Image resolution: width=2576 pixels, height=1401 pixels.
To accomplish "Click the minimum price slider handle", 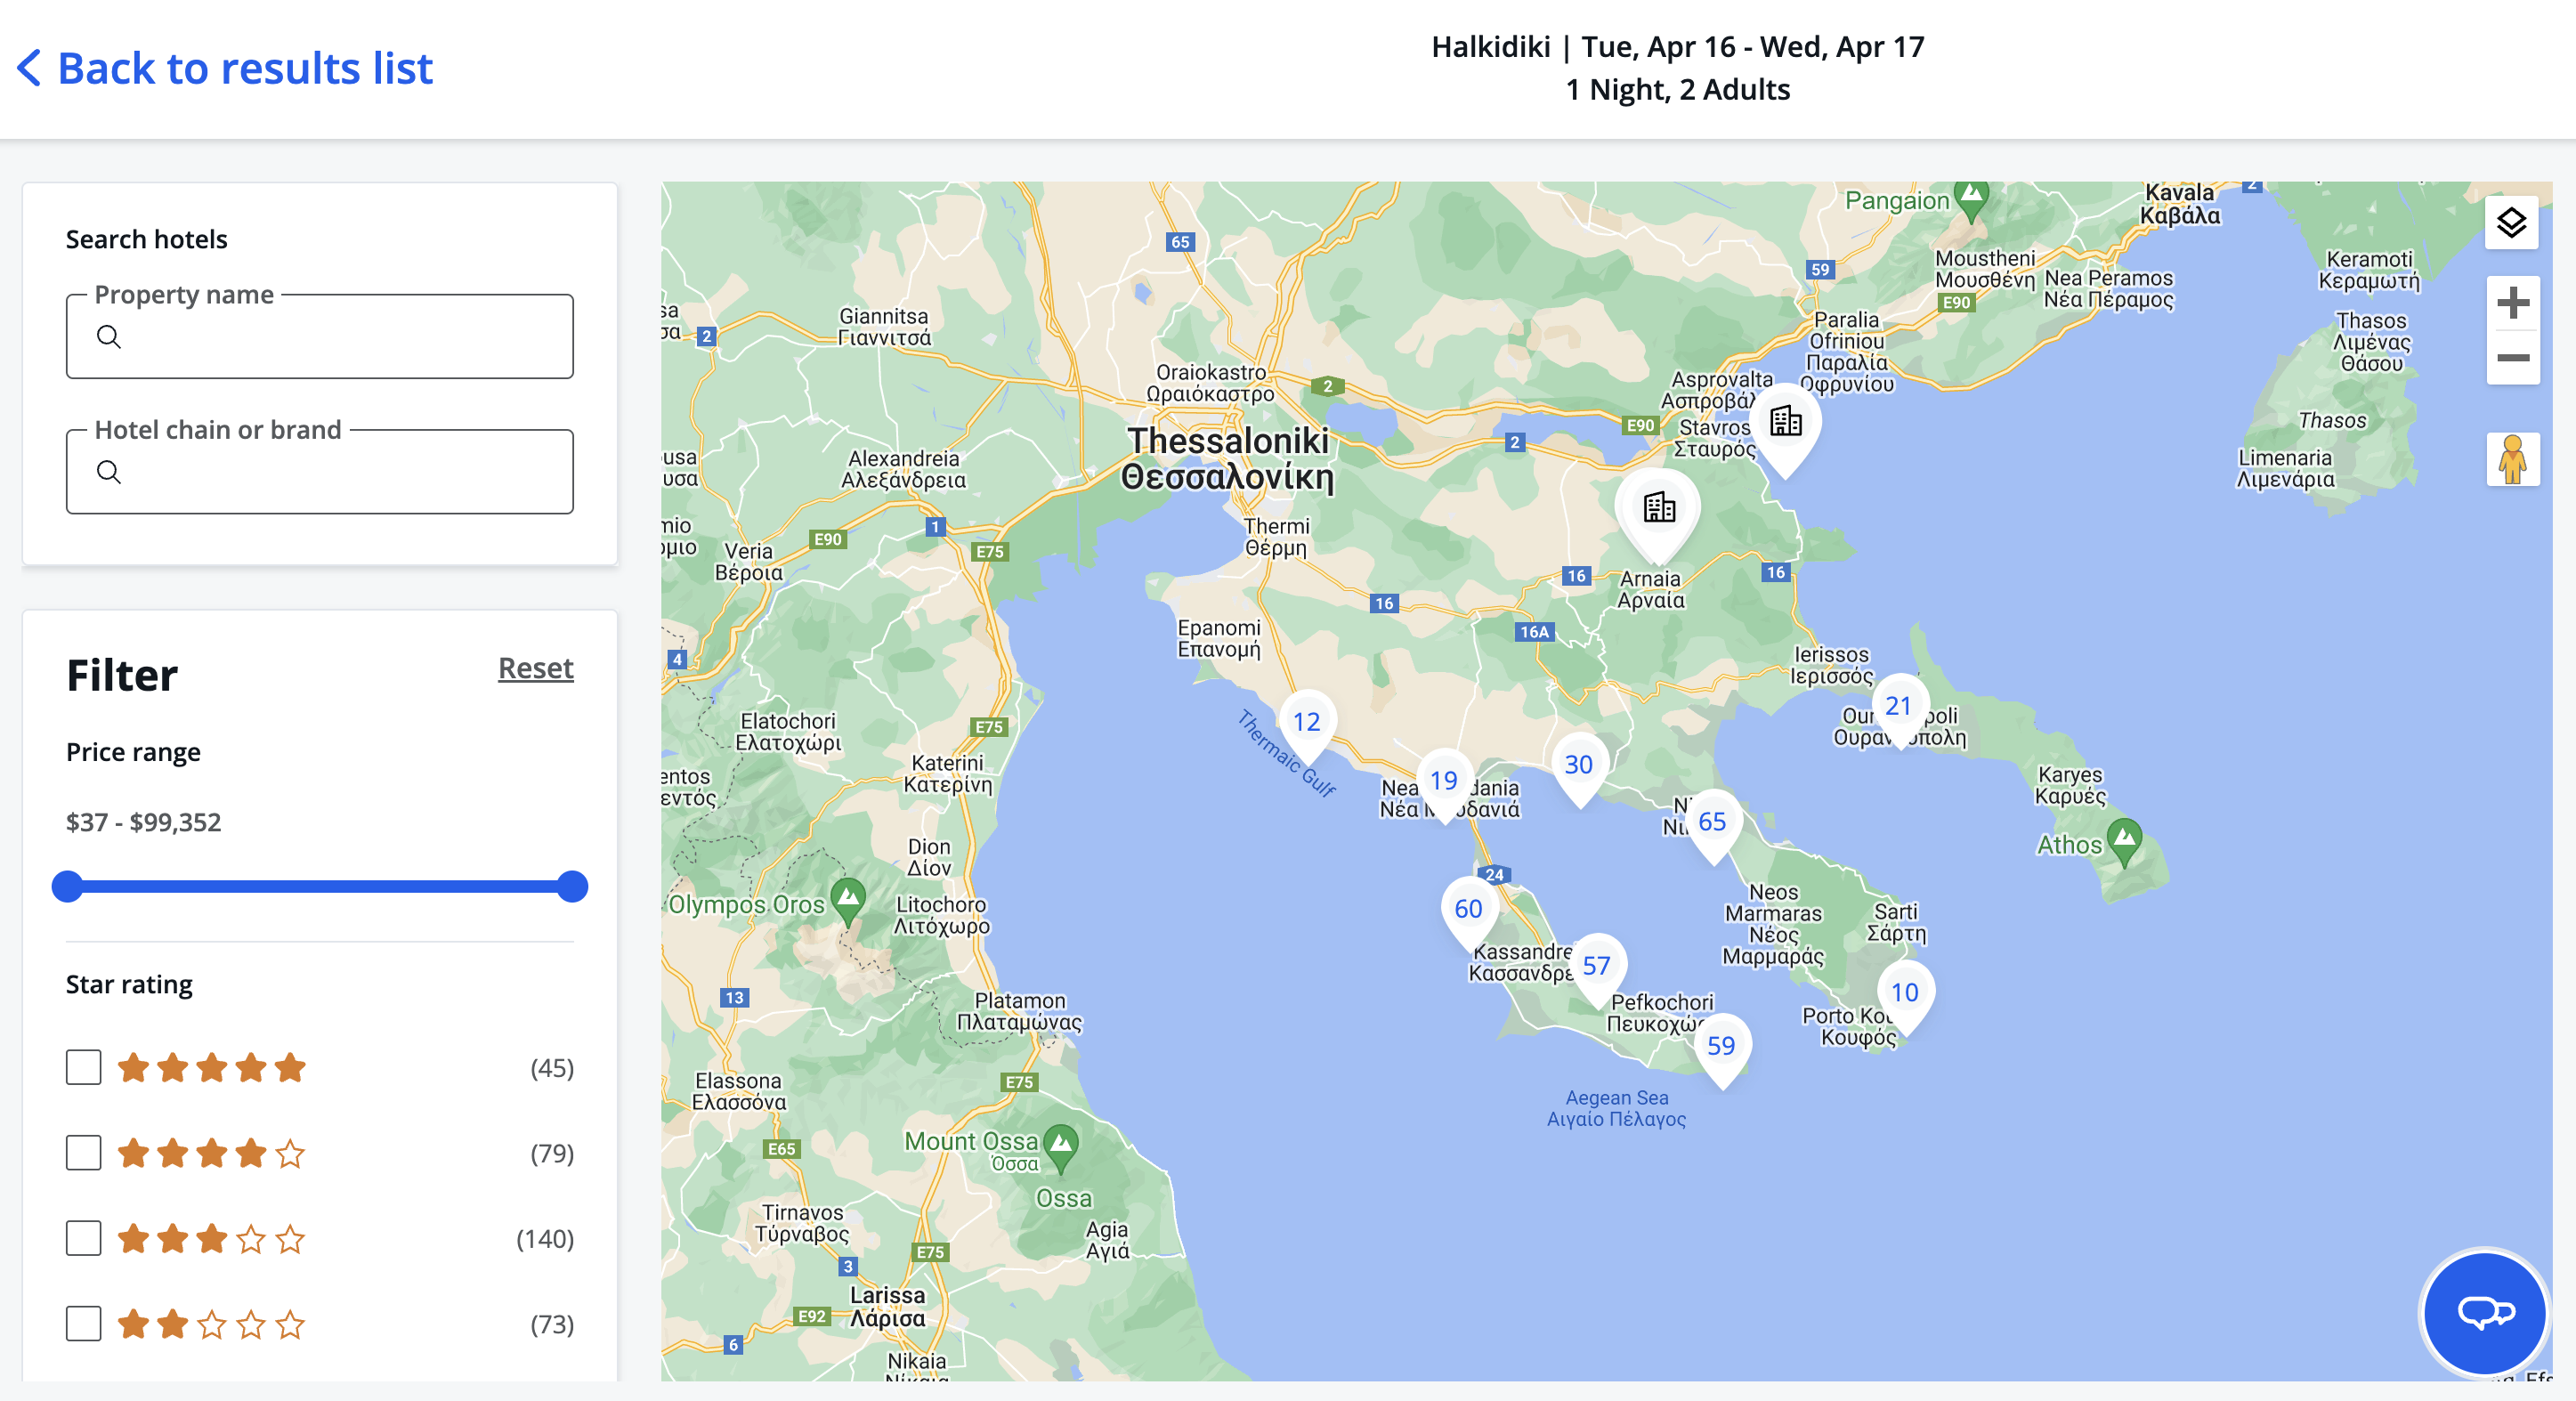I will tap(67, 886).
